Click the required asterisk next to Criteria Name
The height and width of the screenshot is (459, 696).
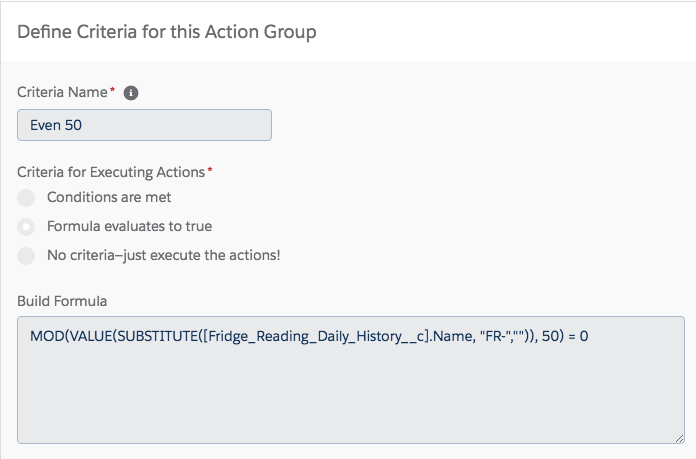[112, 90]
